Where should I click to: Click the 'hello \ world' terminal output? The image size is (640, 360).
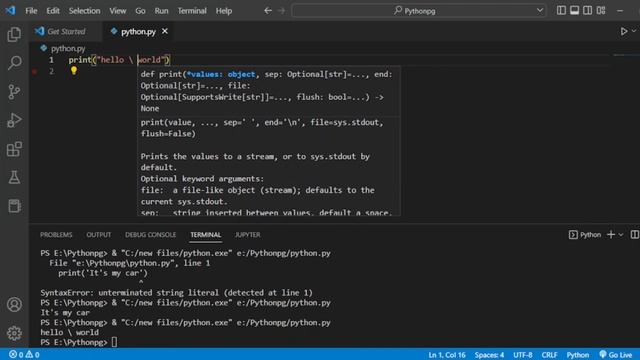(x=69, y=332)
